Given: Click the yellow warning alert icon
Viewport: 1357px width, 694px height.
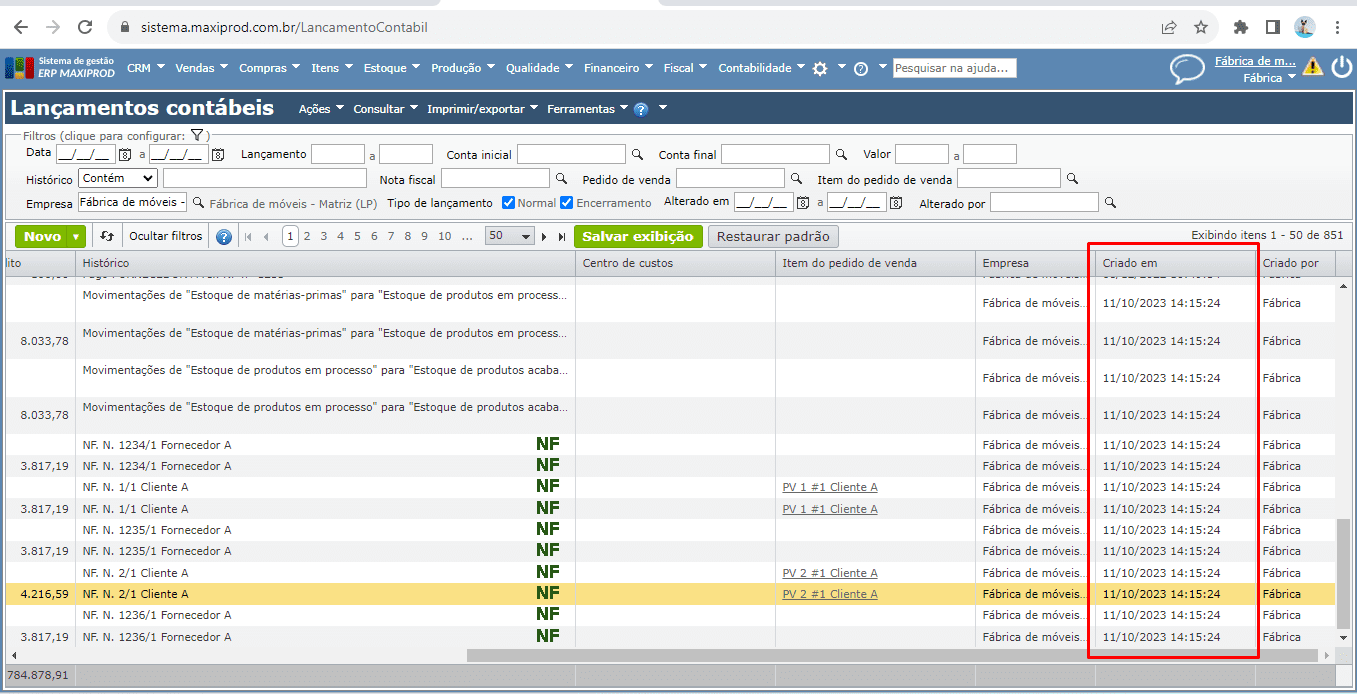Looking at the screenshot, I should pos(1312,67).
